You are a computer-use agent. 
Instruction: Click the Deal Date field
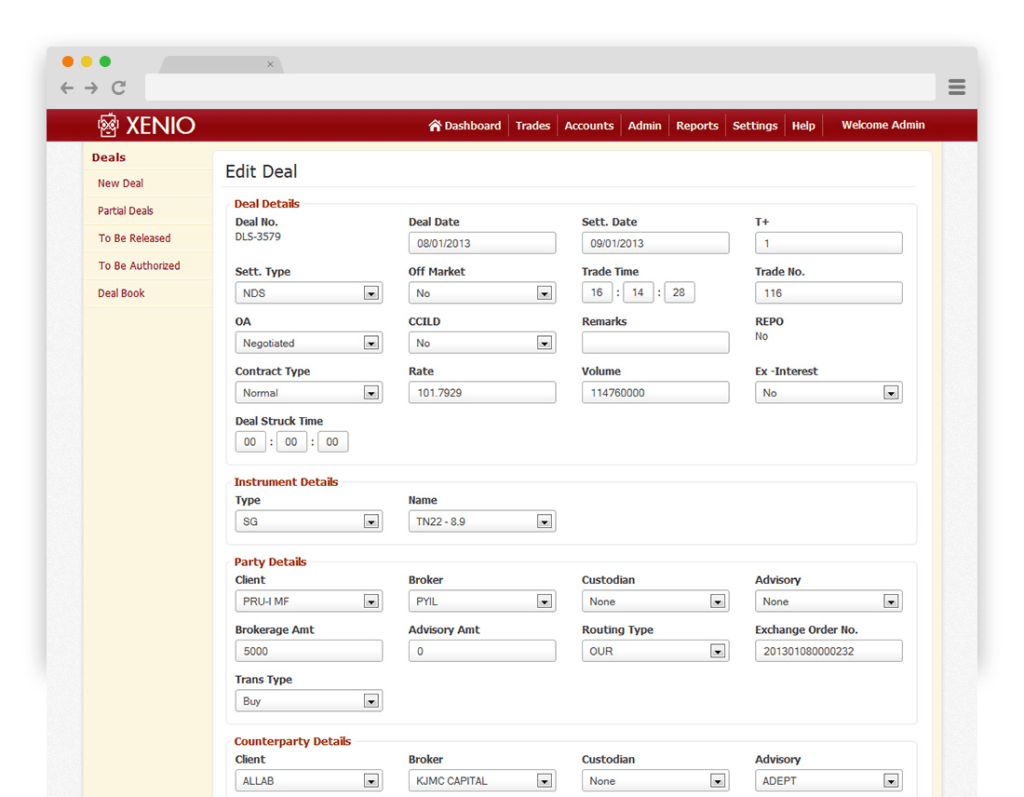pos(481,243)
